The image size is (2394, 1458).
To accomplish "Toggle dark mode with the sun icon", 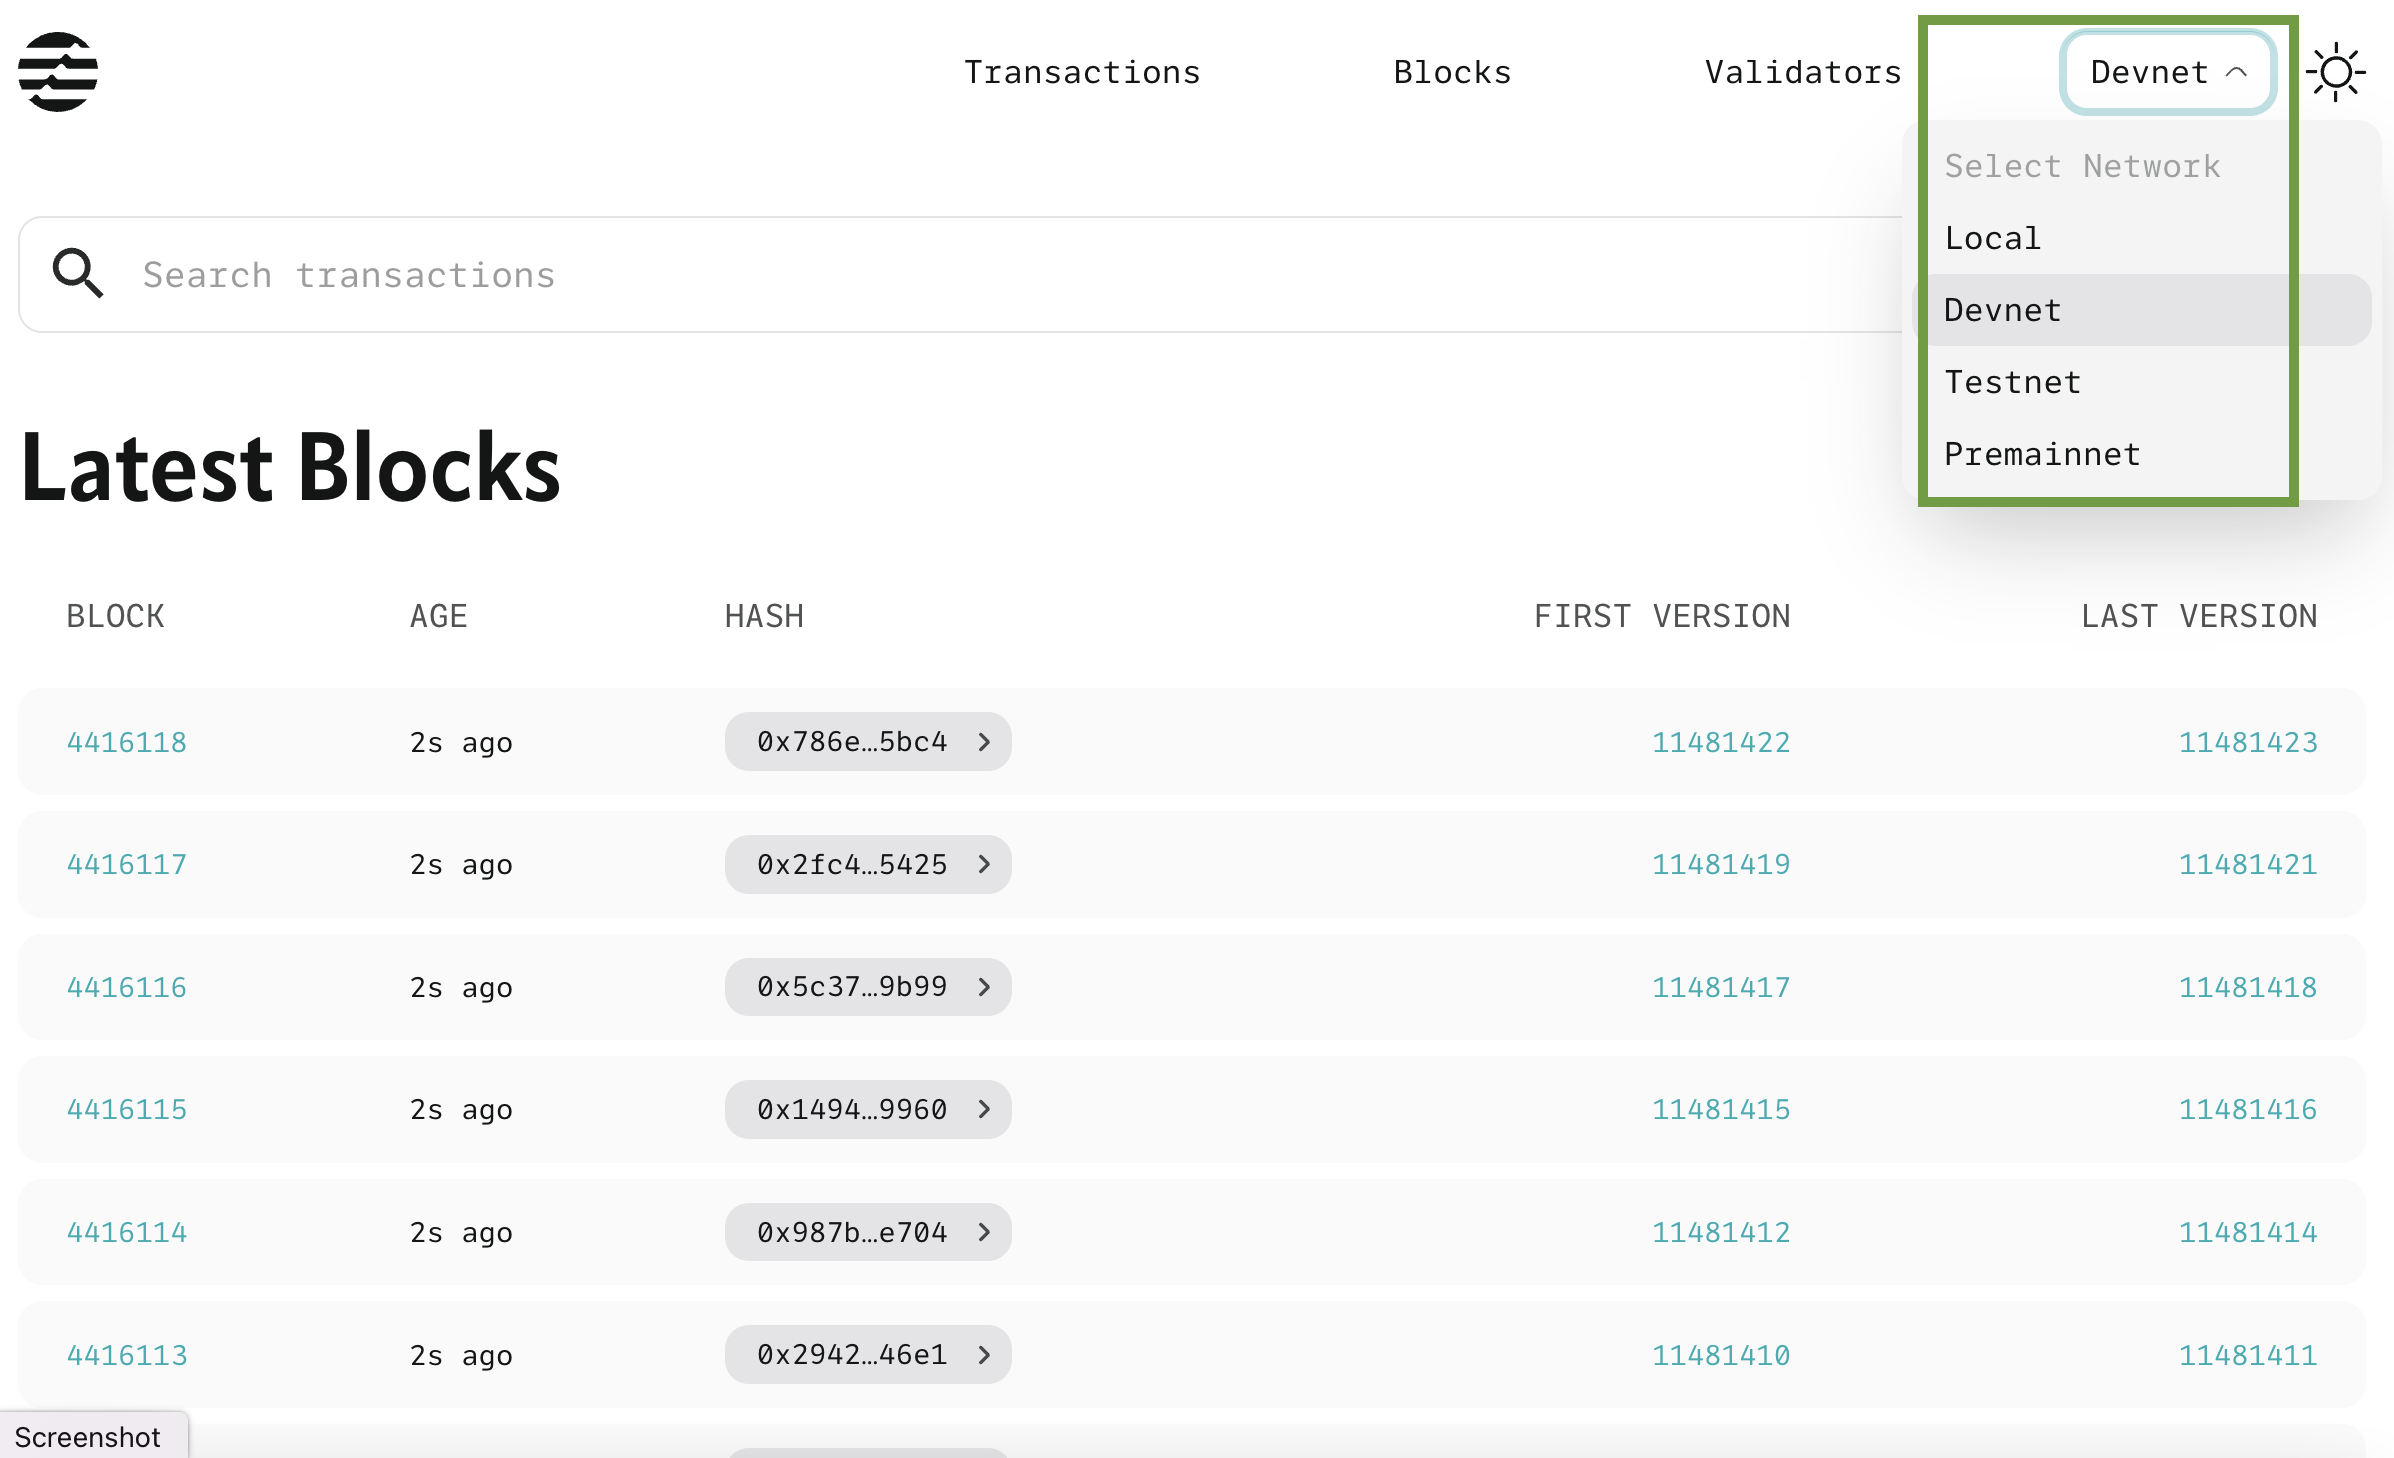I will coord(2338,71).
